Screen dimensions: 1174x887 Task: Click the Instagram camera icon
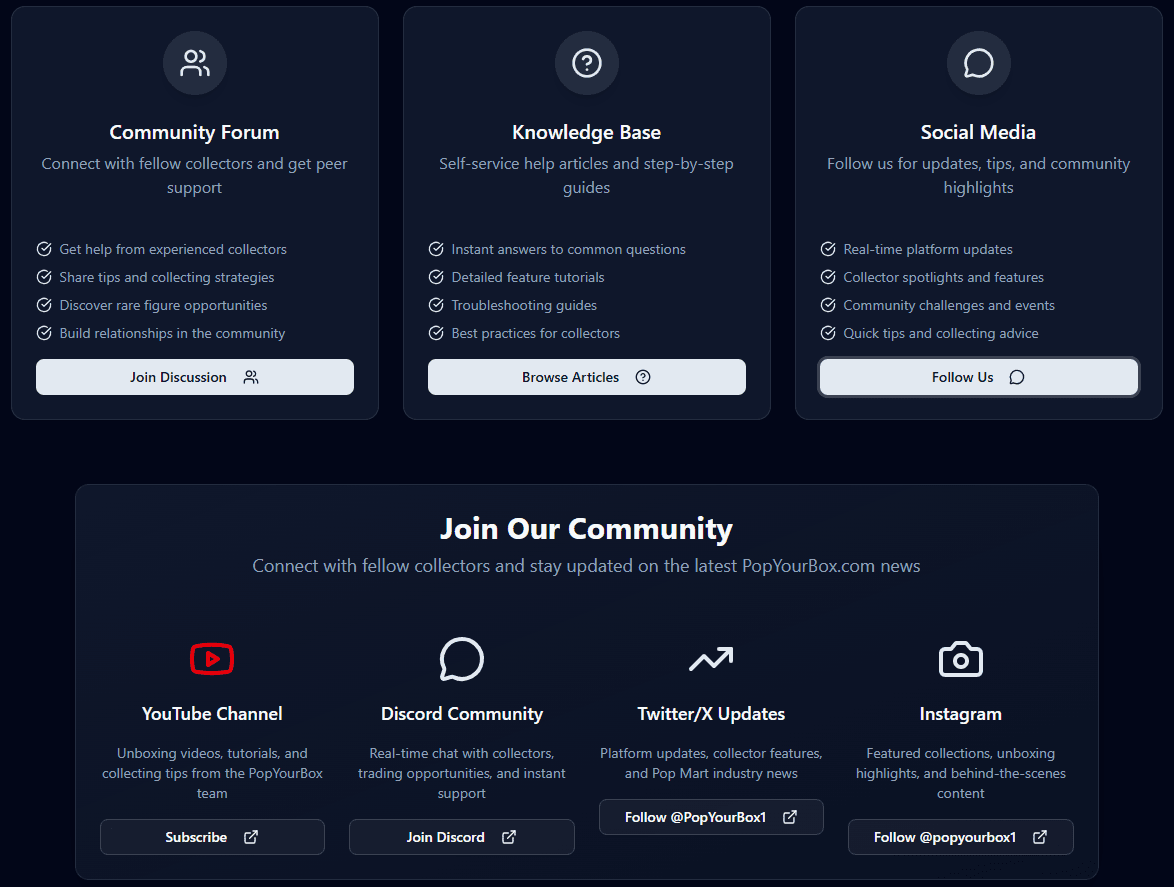click(960, 659)
